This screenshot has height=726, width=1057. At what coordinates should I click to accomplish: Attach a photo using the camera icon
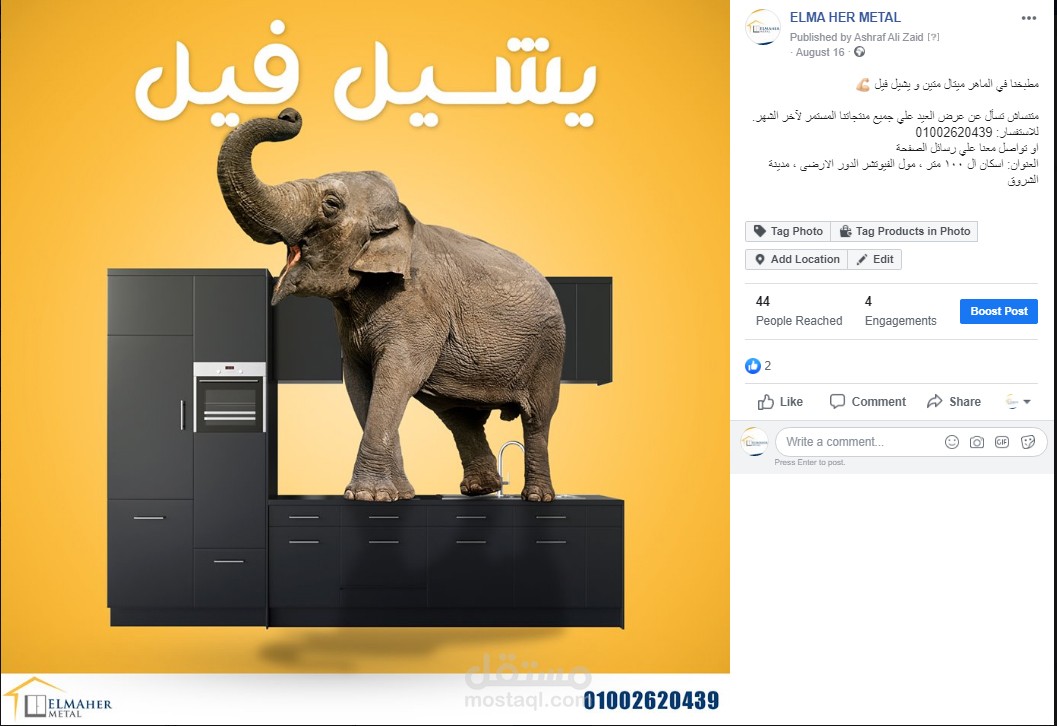(x=977, y=442)
